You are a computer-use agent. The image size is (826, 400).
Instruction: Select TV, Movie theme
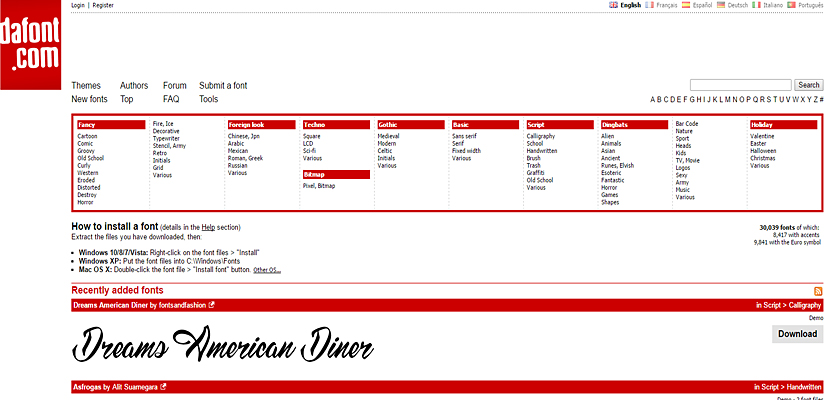tap(687, 161)
